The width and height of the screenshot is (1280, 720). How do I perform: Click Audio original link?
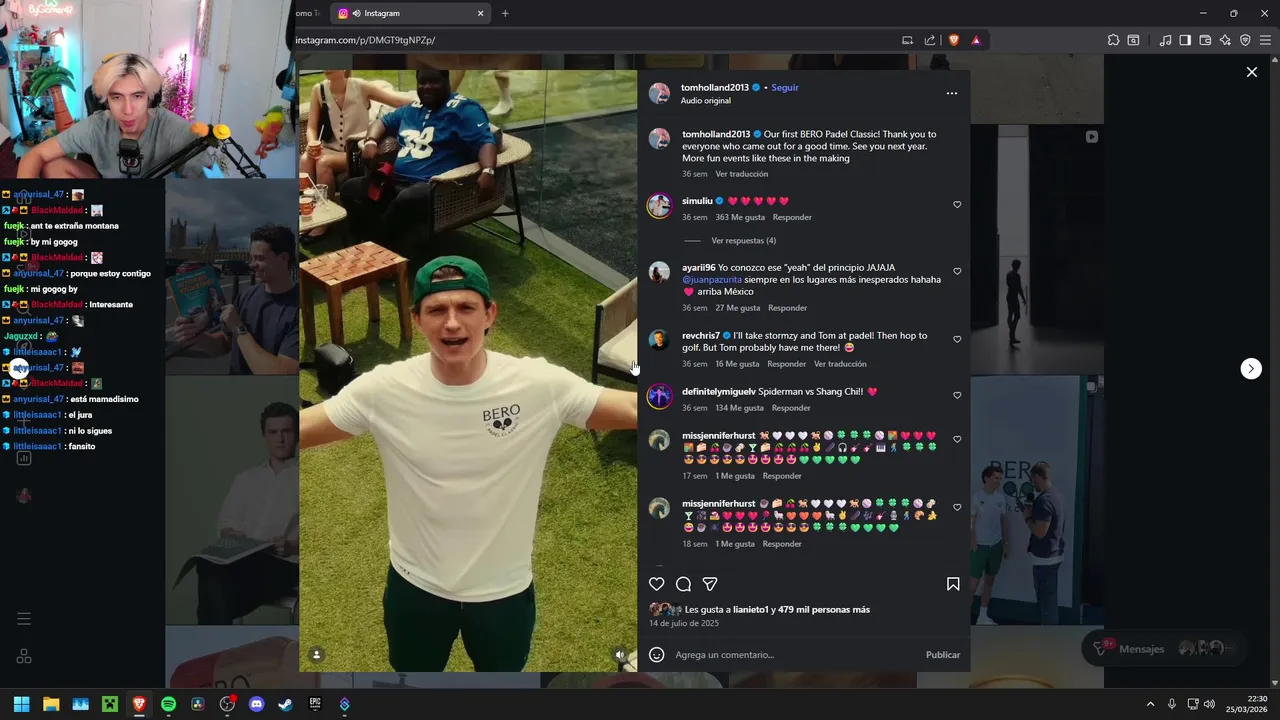pos(706,101)
